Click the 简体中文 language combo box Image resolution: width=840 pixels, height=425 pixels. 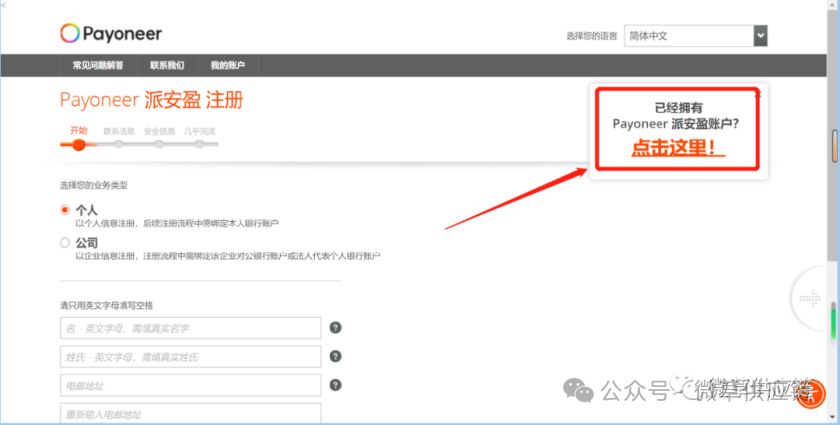(695, 36)
